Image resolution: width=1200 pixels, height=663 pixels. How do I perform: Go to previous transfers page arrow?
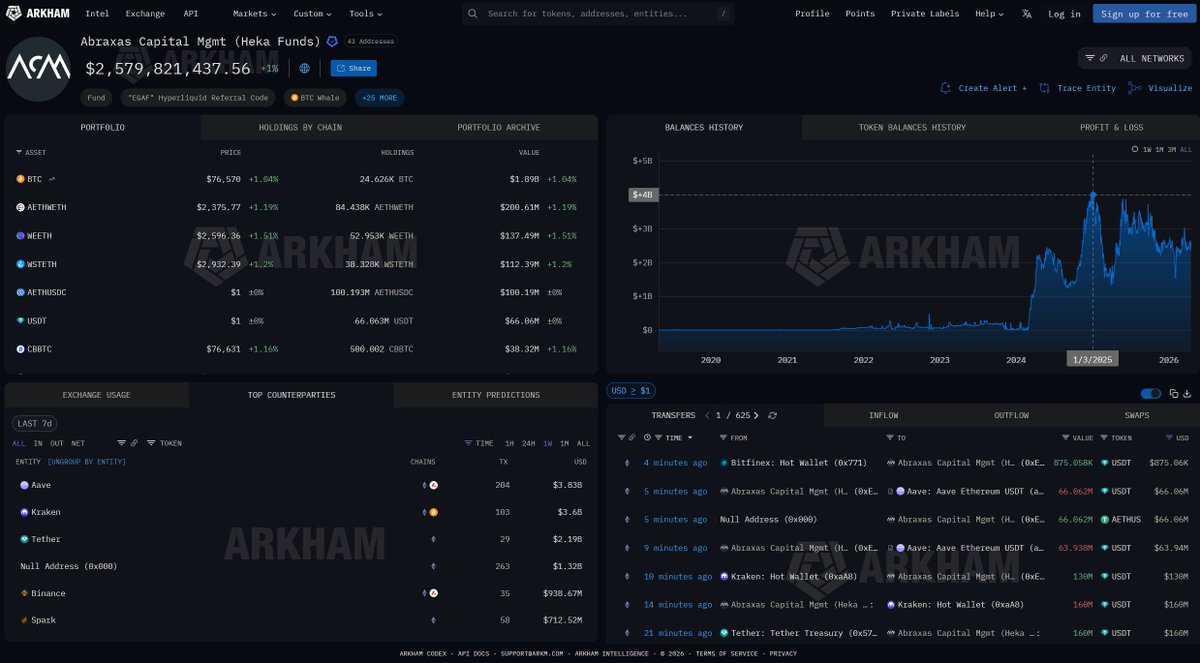[x=708, y=415]
